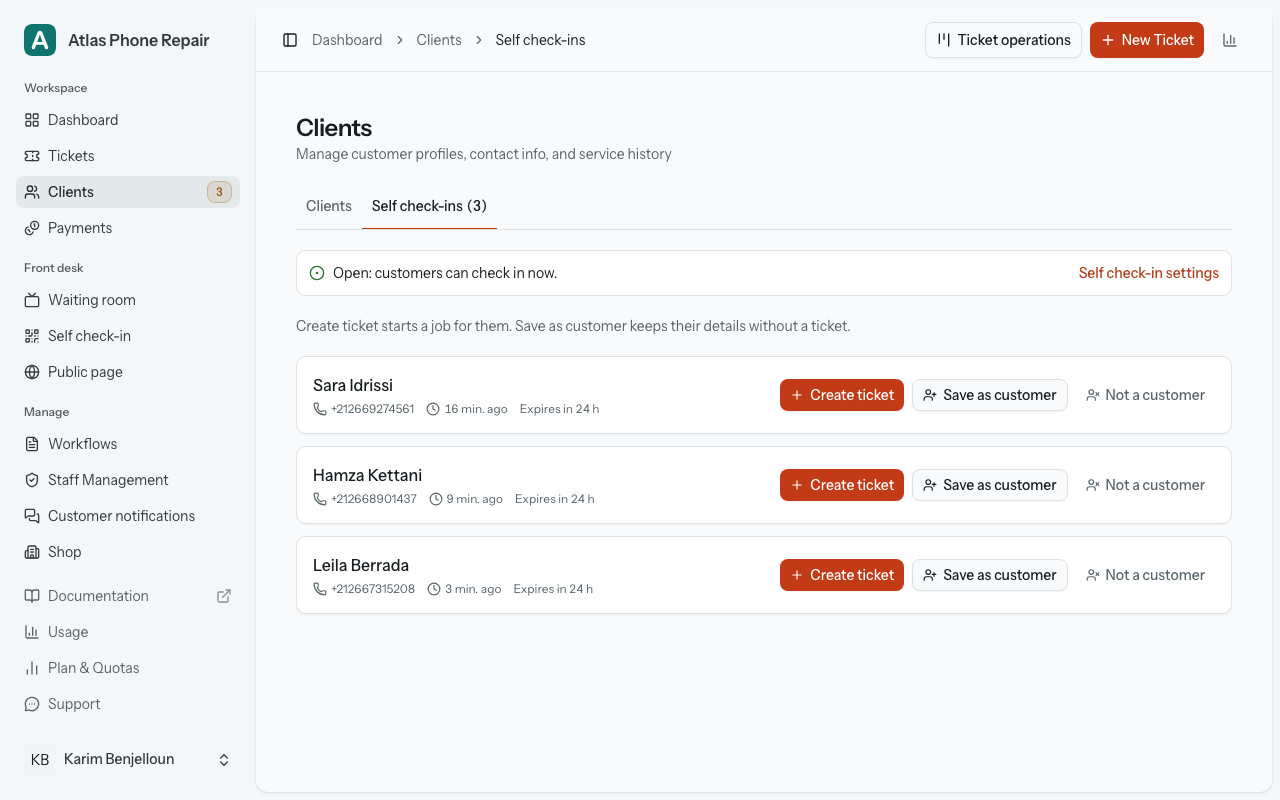
Task: Save Hamza Kettani as customer
Action: click(990, 485)
